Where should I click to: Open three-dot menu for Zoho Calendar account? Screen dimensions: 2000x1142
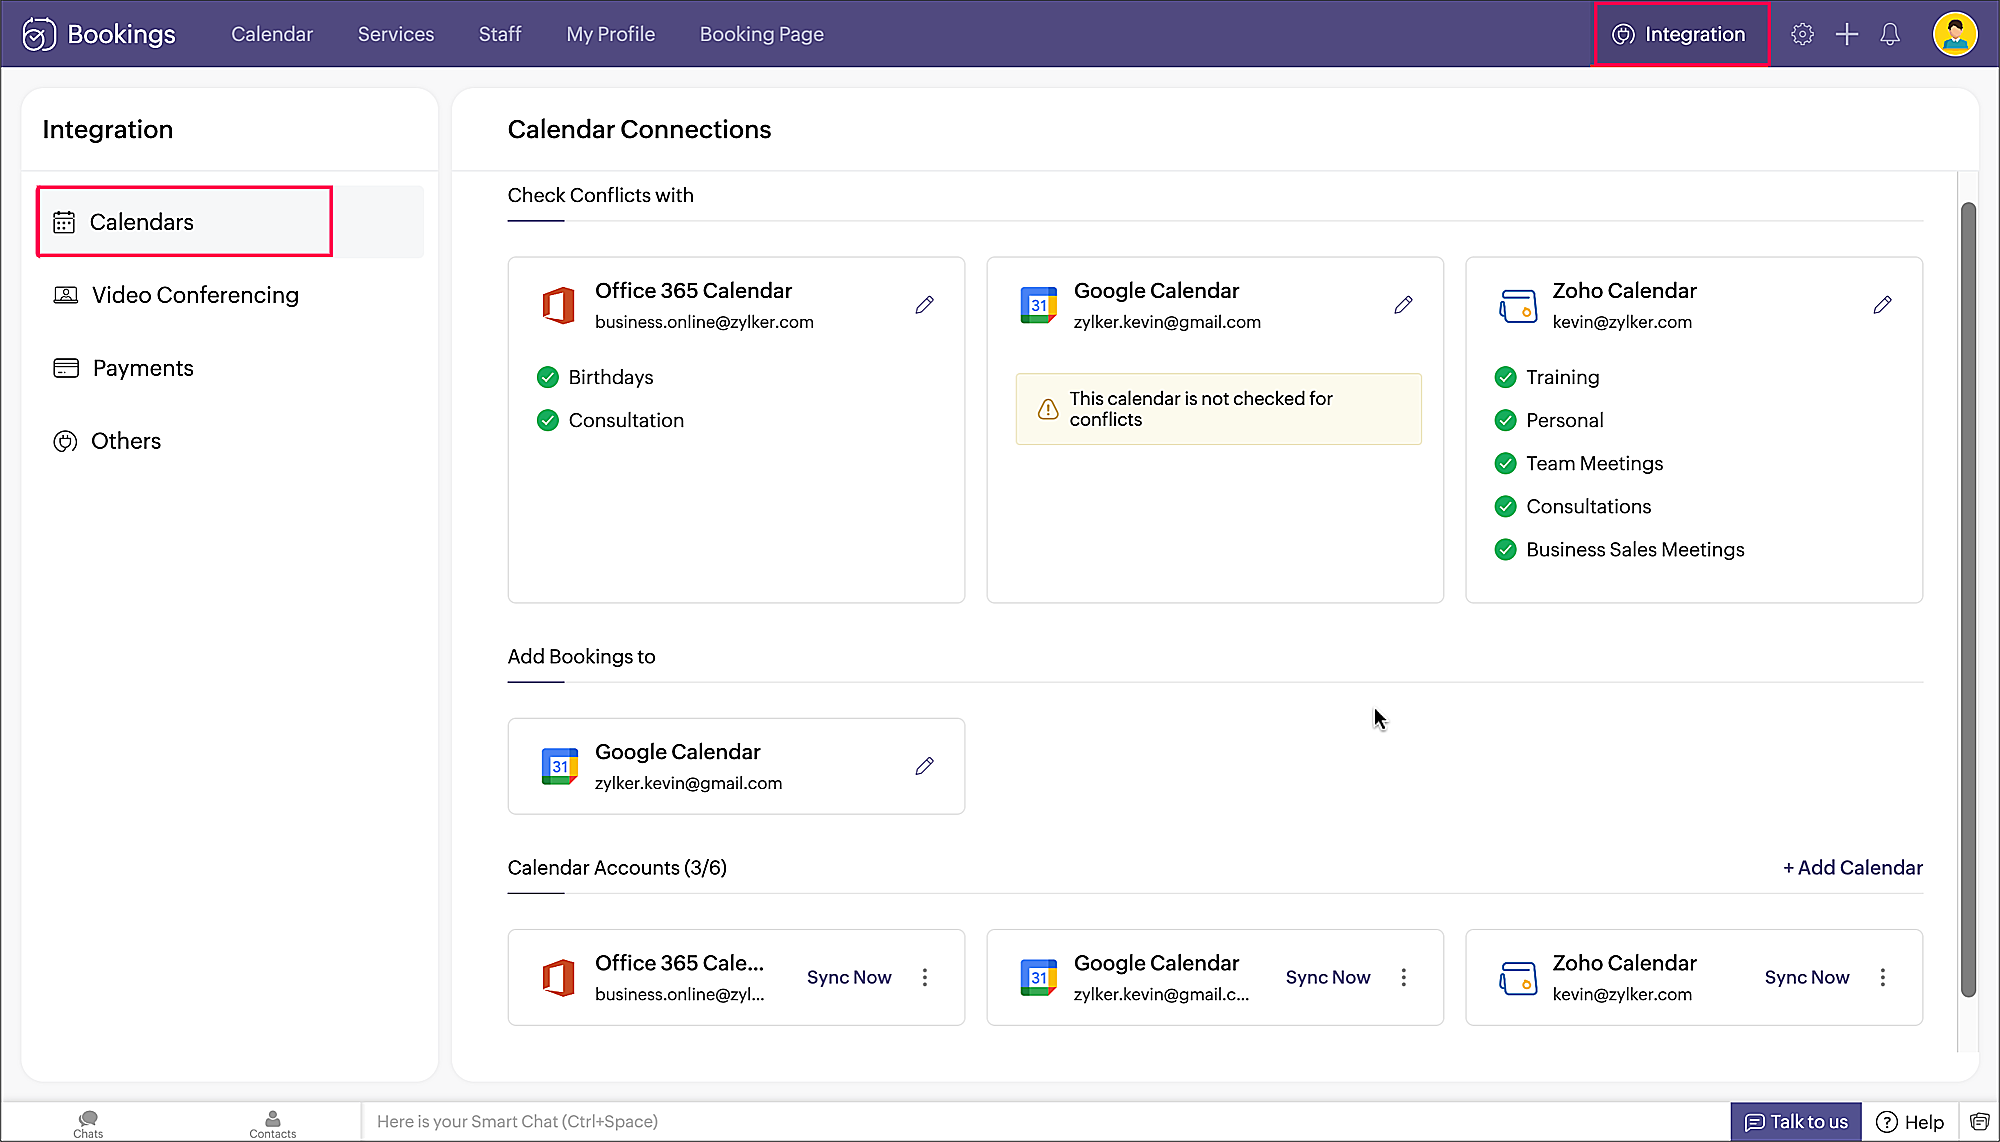(x=1882, y=977)
